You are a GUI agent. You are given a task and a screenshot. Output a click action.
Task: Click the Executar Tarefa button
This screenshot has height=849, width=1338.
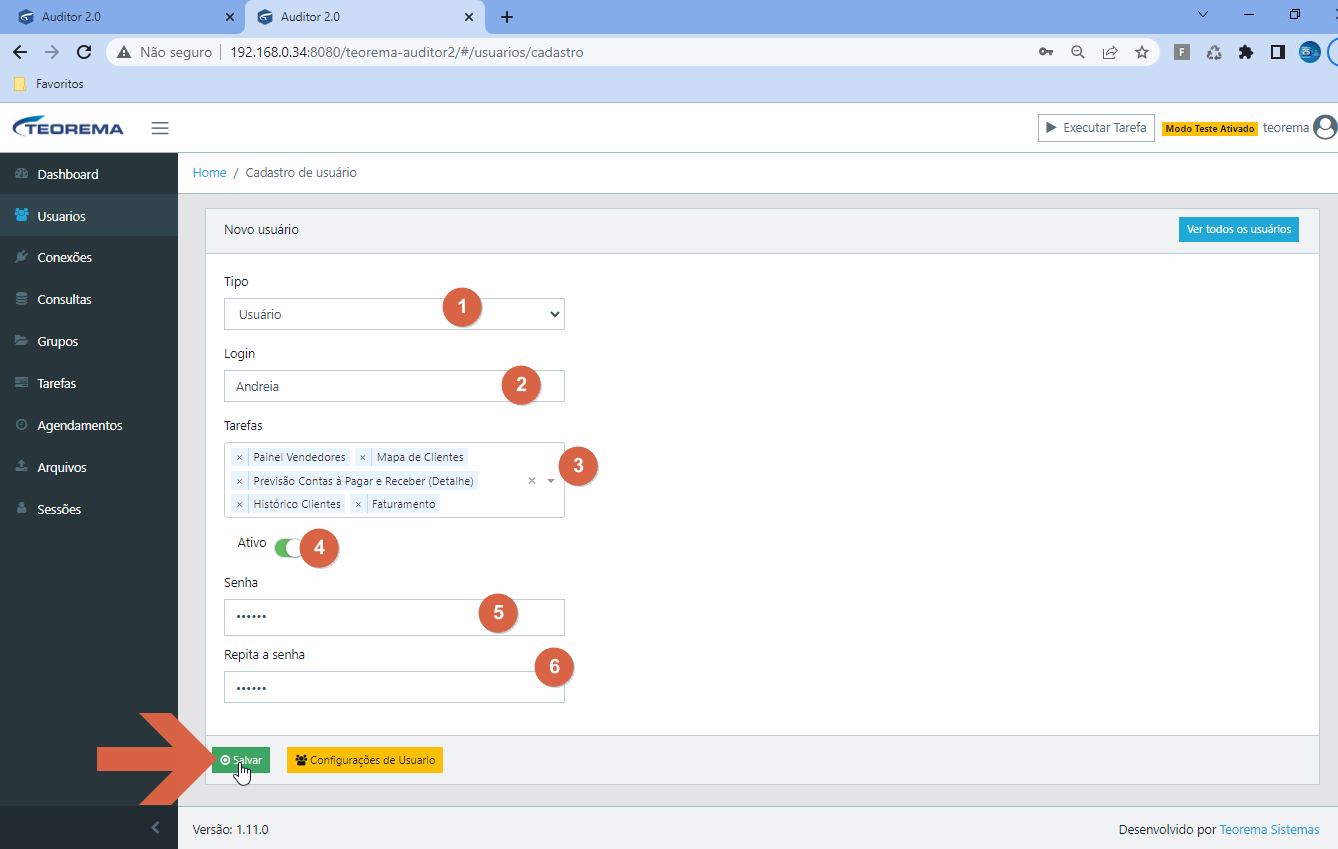[1096, 128]
